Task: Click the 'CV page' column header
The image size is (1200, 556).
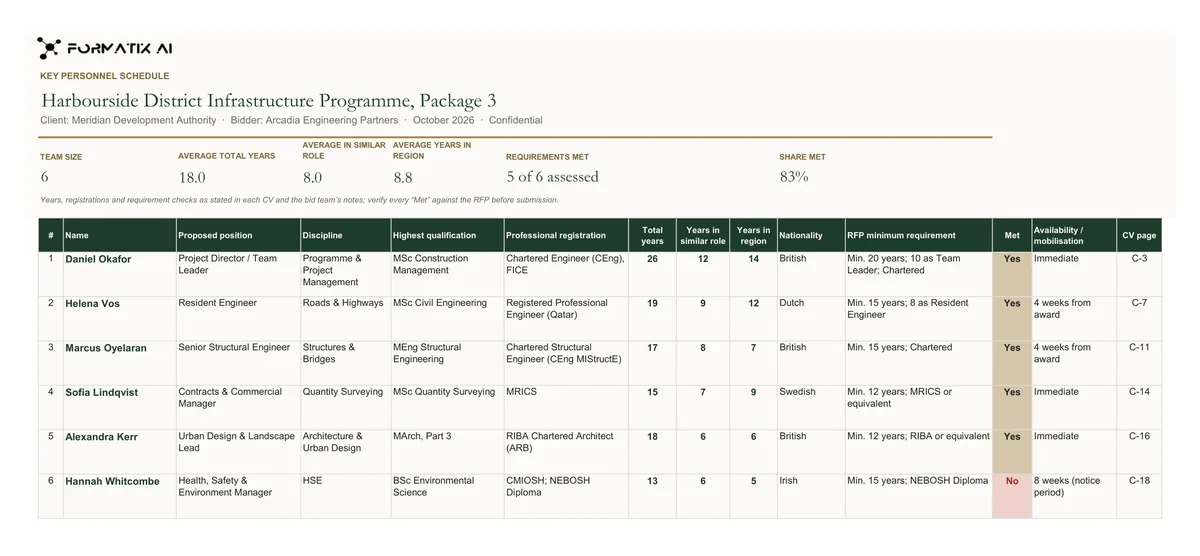Action: tap(1139, 236)
